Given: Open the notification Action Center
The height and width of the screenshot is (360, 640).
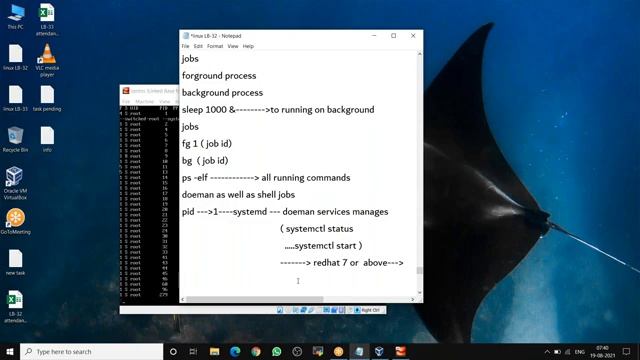Looking at the screenshot, I should [x=627, y=351].
